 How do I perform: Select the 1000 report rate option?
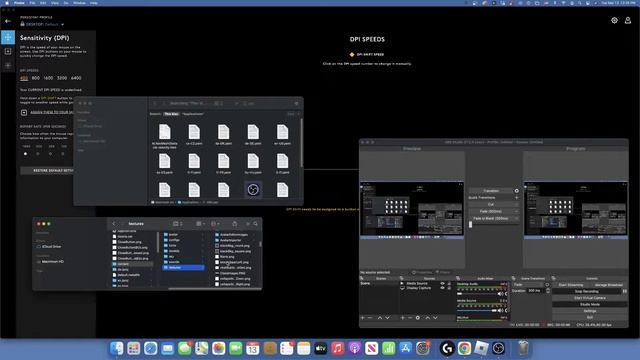26,154
